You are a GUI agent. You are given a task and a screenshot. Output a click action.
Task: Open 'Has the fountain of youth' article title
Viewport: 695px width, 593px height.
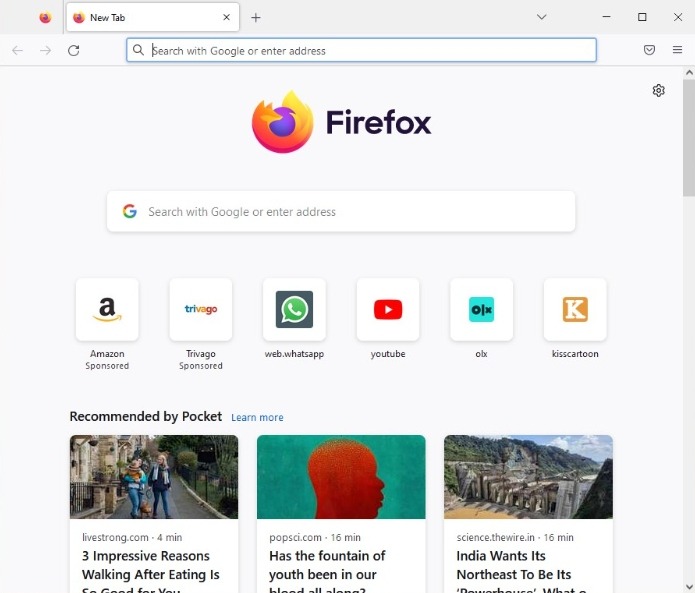click(327, 572)
